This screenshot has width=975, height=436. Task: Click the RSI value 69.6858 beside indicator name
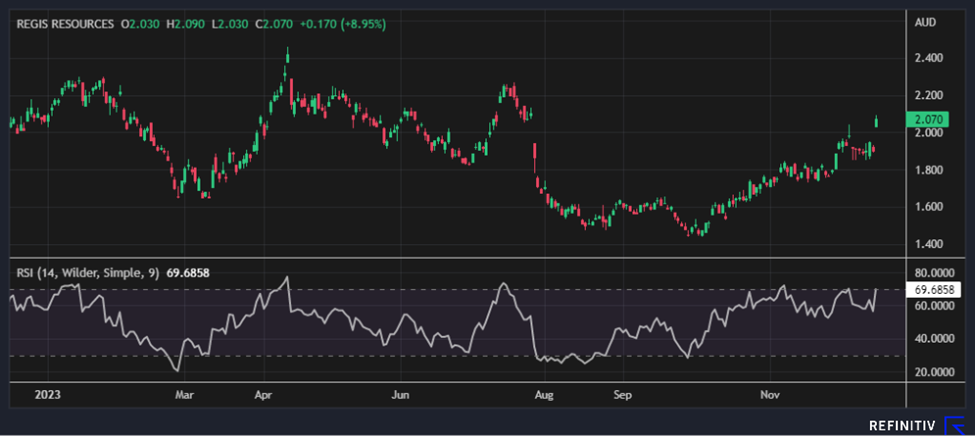point(188,272)
